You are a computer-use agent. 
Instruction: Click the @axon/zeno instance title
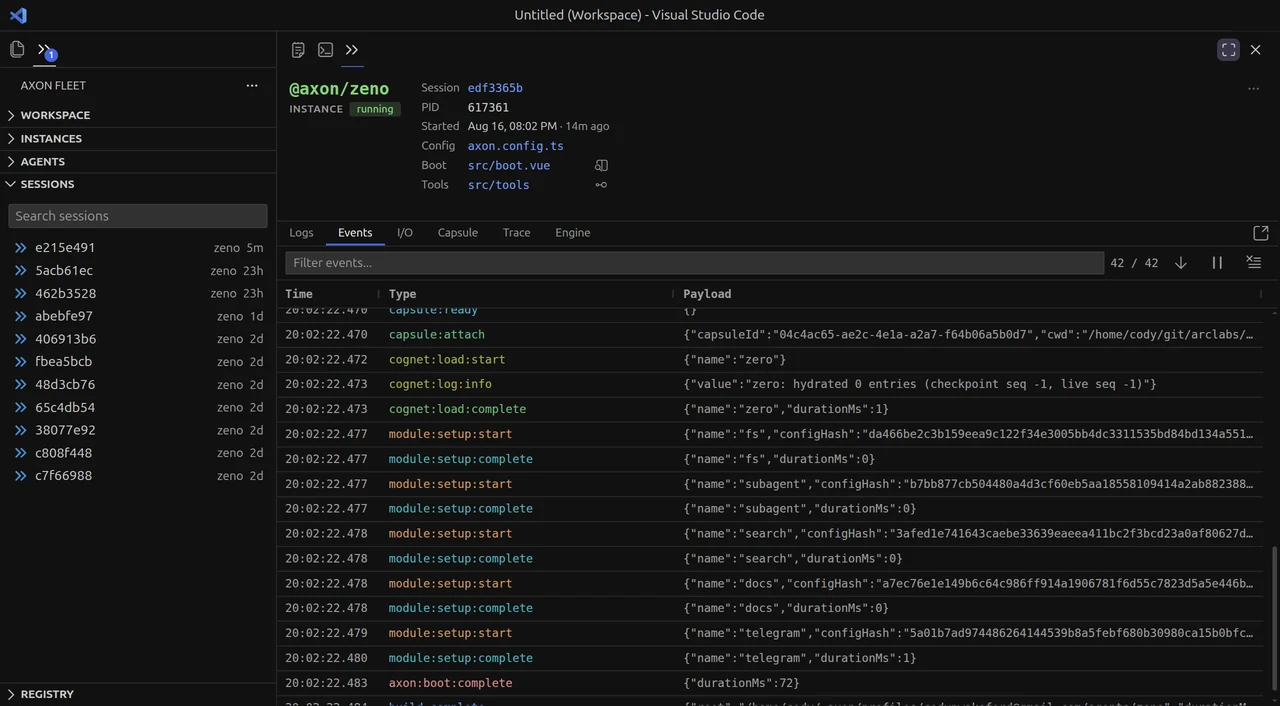pyautogui.click(x=339, y=89)
